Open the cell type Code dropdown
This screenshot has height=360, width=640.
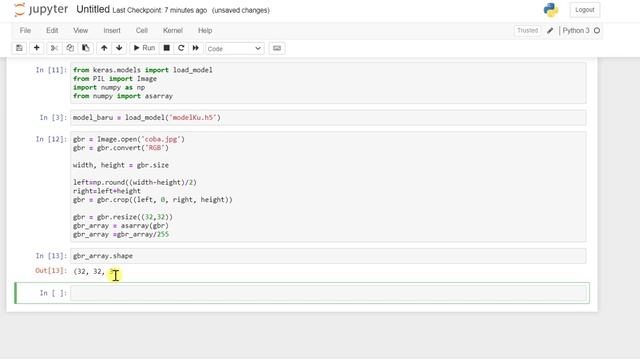(x=235, y=49)
